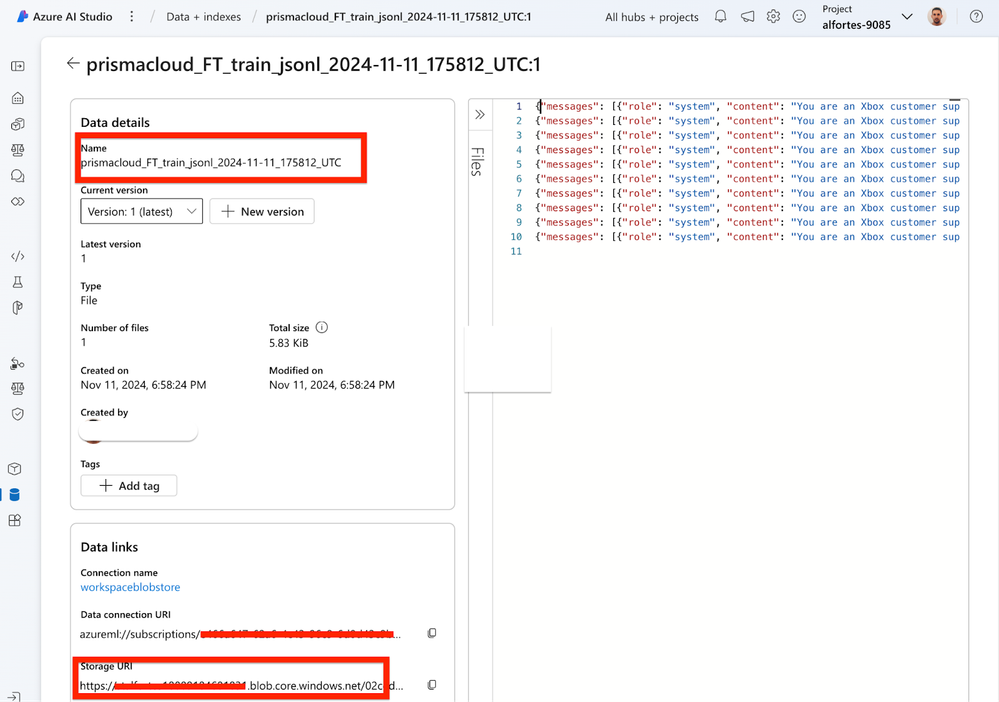The width and height of the screenshot is (999, 702).
Task: Open the tracing icon in the sidebar
Action: pos(17,363)
